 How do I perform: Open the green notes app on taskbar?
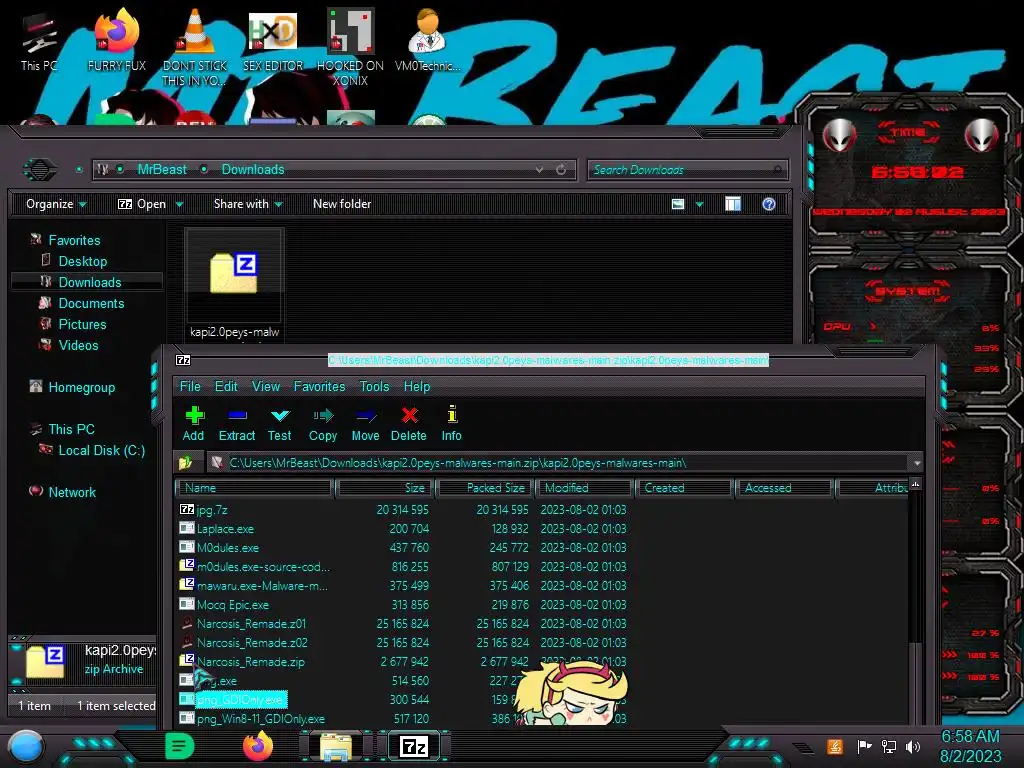[179, 746]
